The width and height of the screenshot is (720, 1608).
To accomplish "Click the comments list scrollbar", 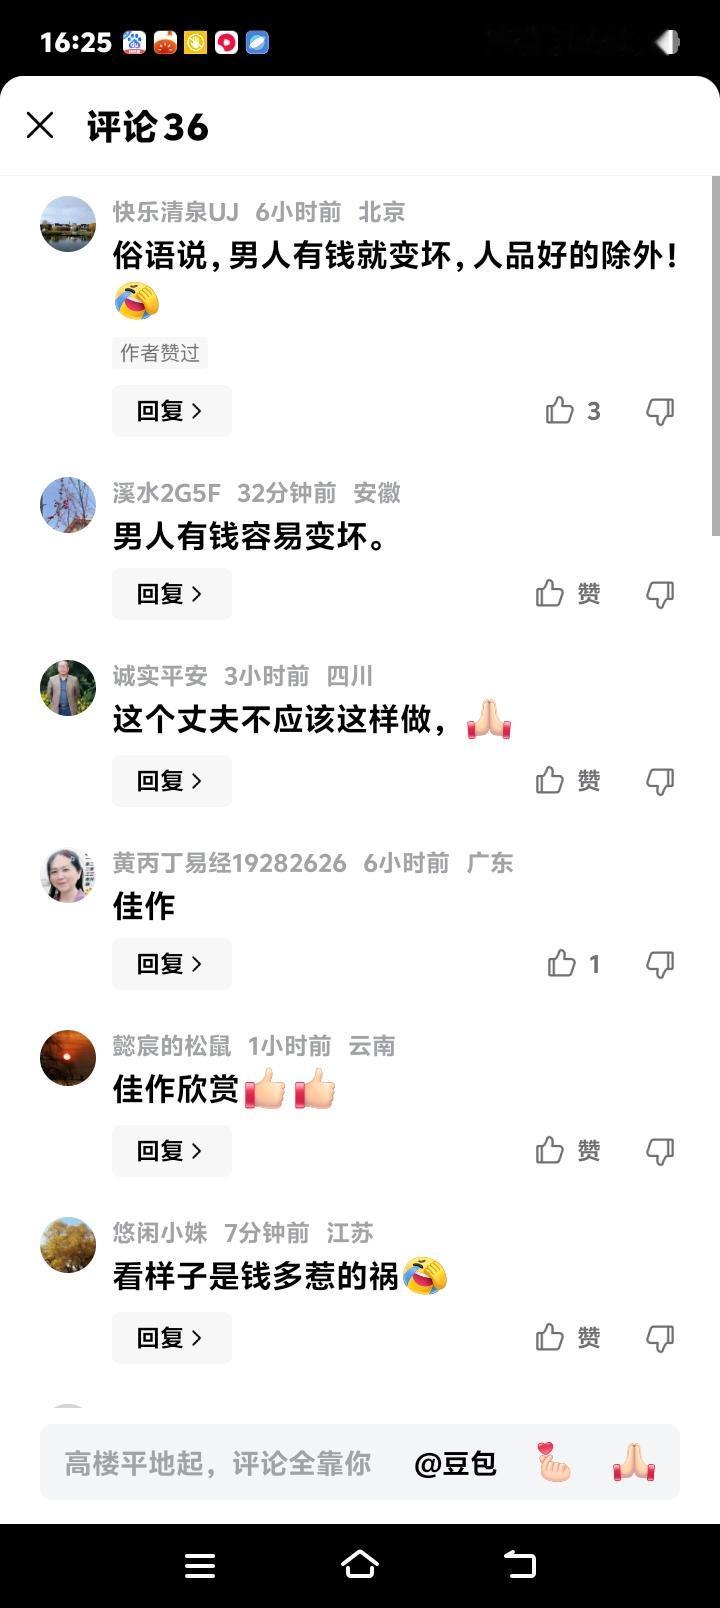I will point(715,355).
